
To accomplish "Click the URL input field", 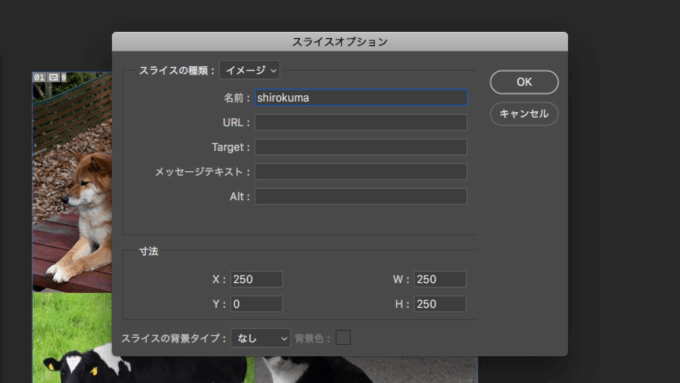I will click(361, 122).
